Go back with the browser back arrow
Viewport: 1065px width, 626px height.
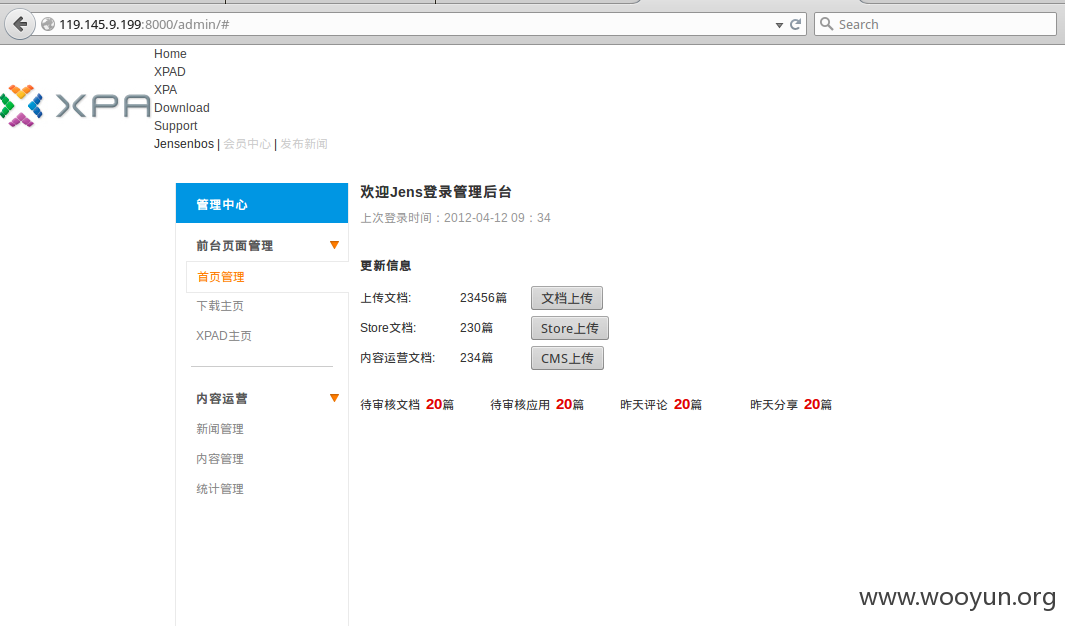point(20,24)
